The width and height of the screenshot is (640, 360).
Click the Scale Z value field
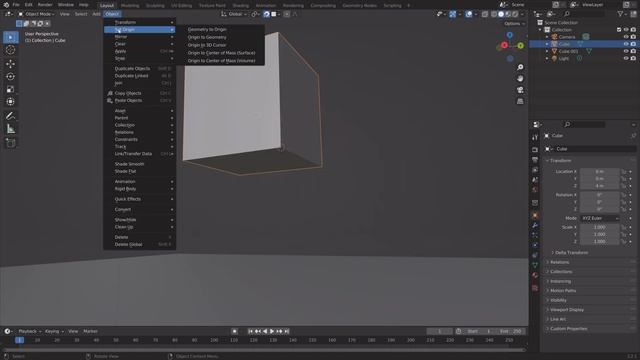tap(600, 242)
